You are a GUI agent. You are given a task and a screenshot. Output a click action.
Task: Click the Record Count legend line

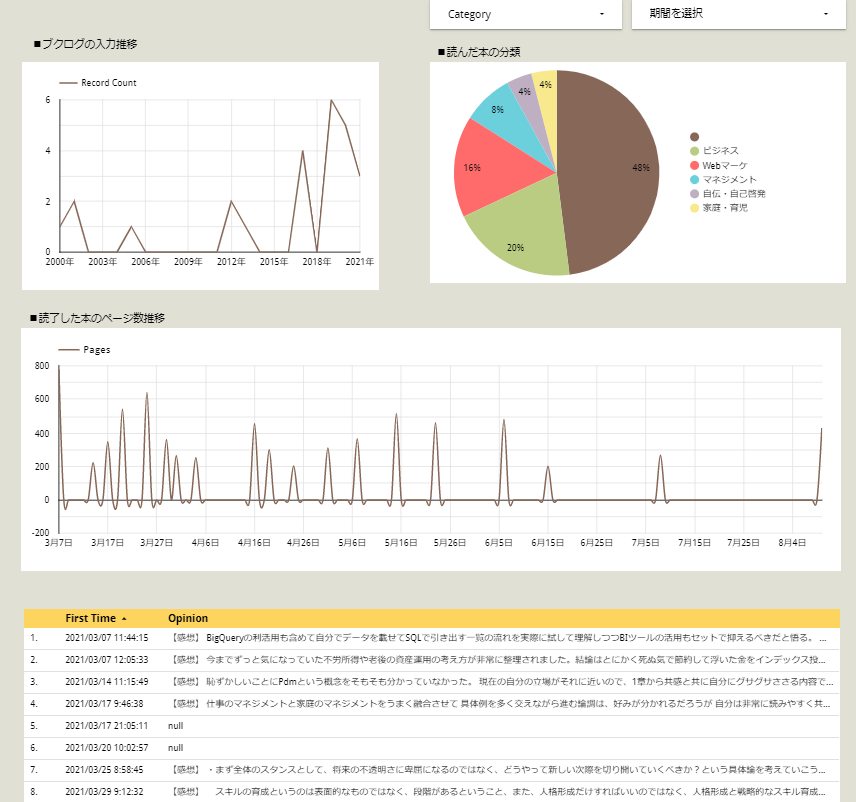[98, 83]
